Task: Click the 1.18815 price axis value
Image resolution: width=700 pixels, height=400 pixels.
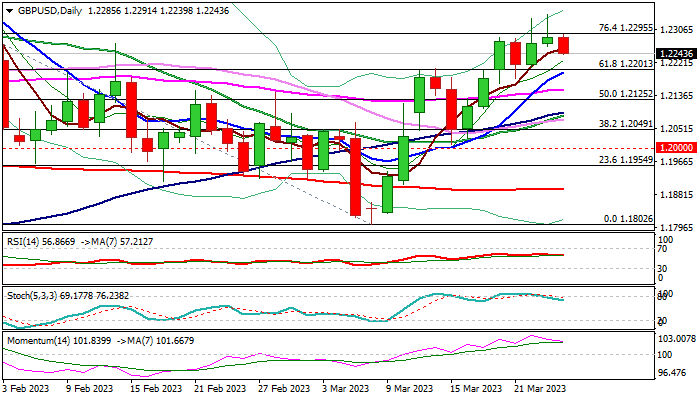Action: pos(676,195)
